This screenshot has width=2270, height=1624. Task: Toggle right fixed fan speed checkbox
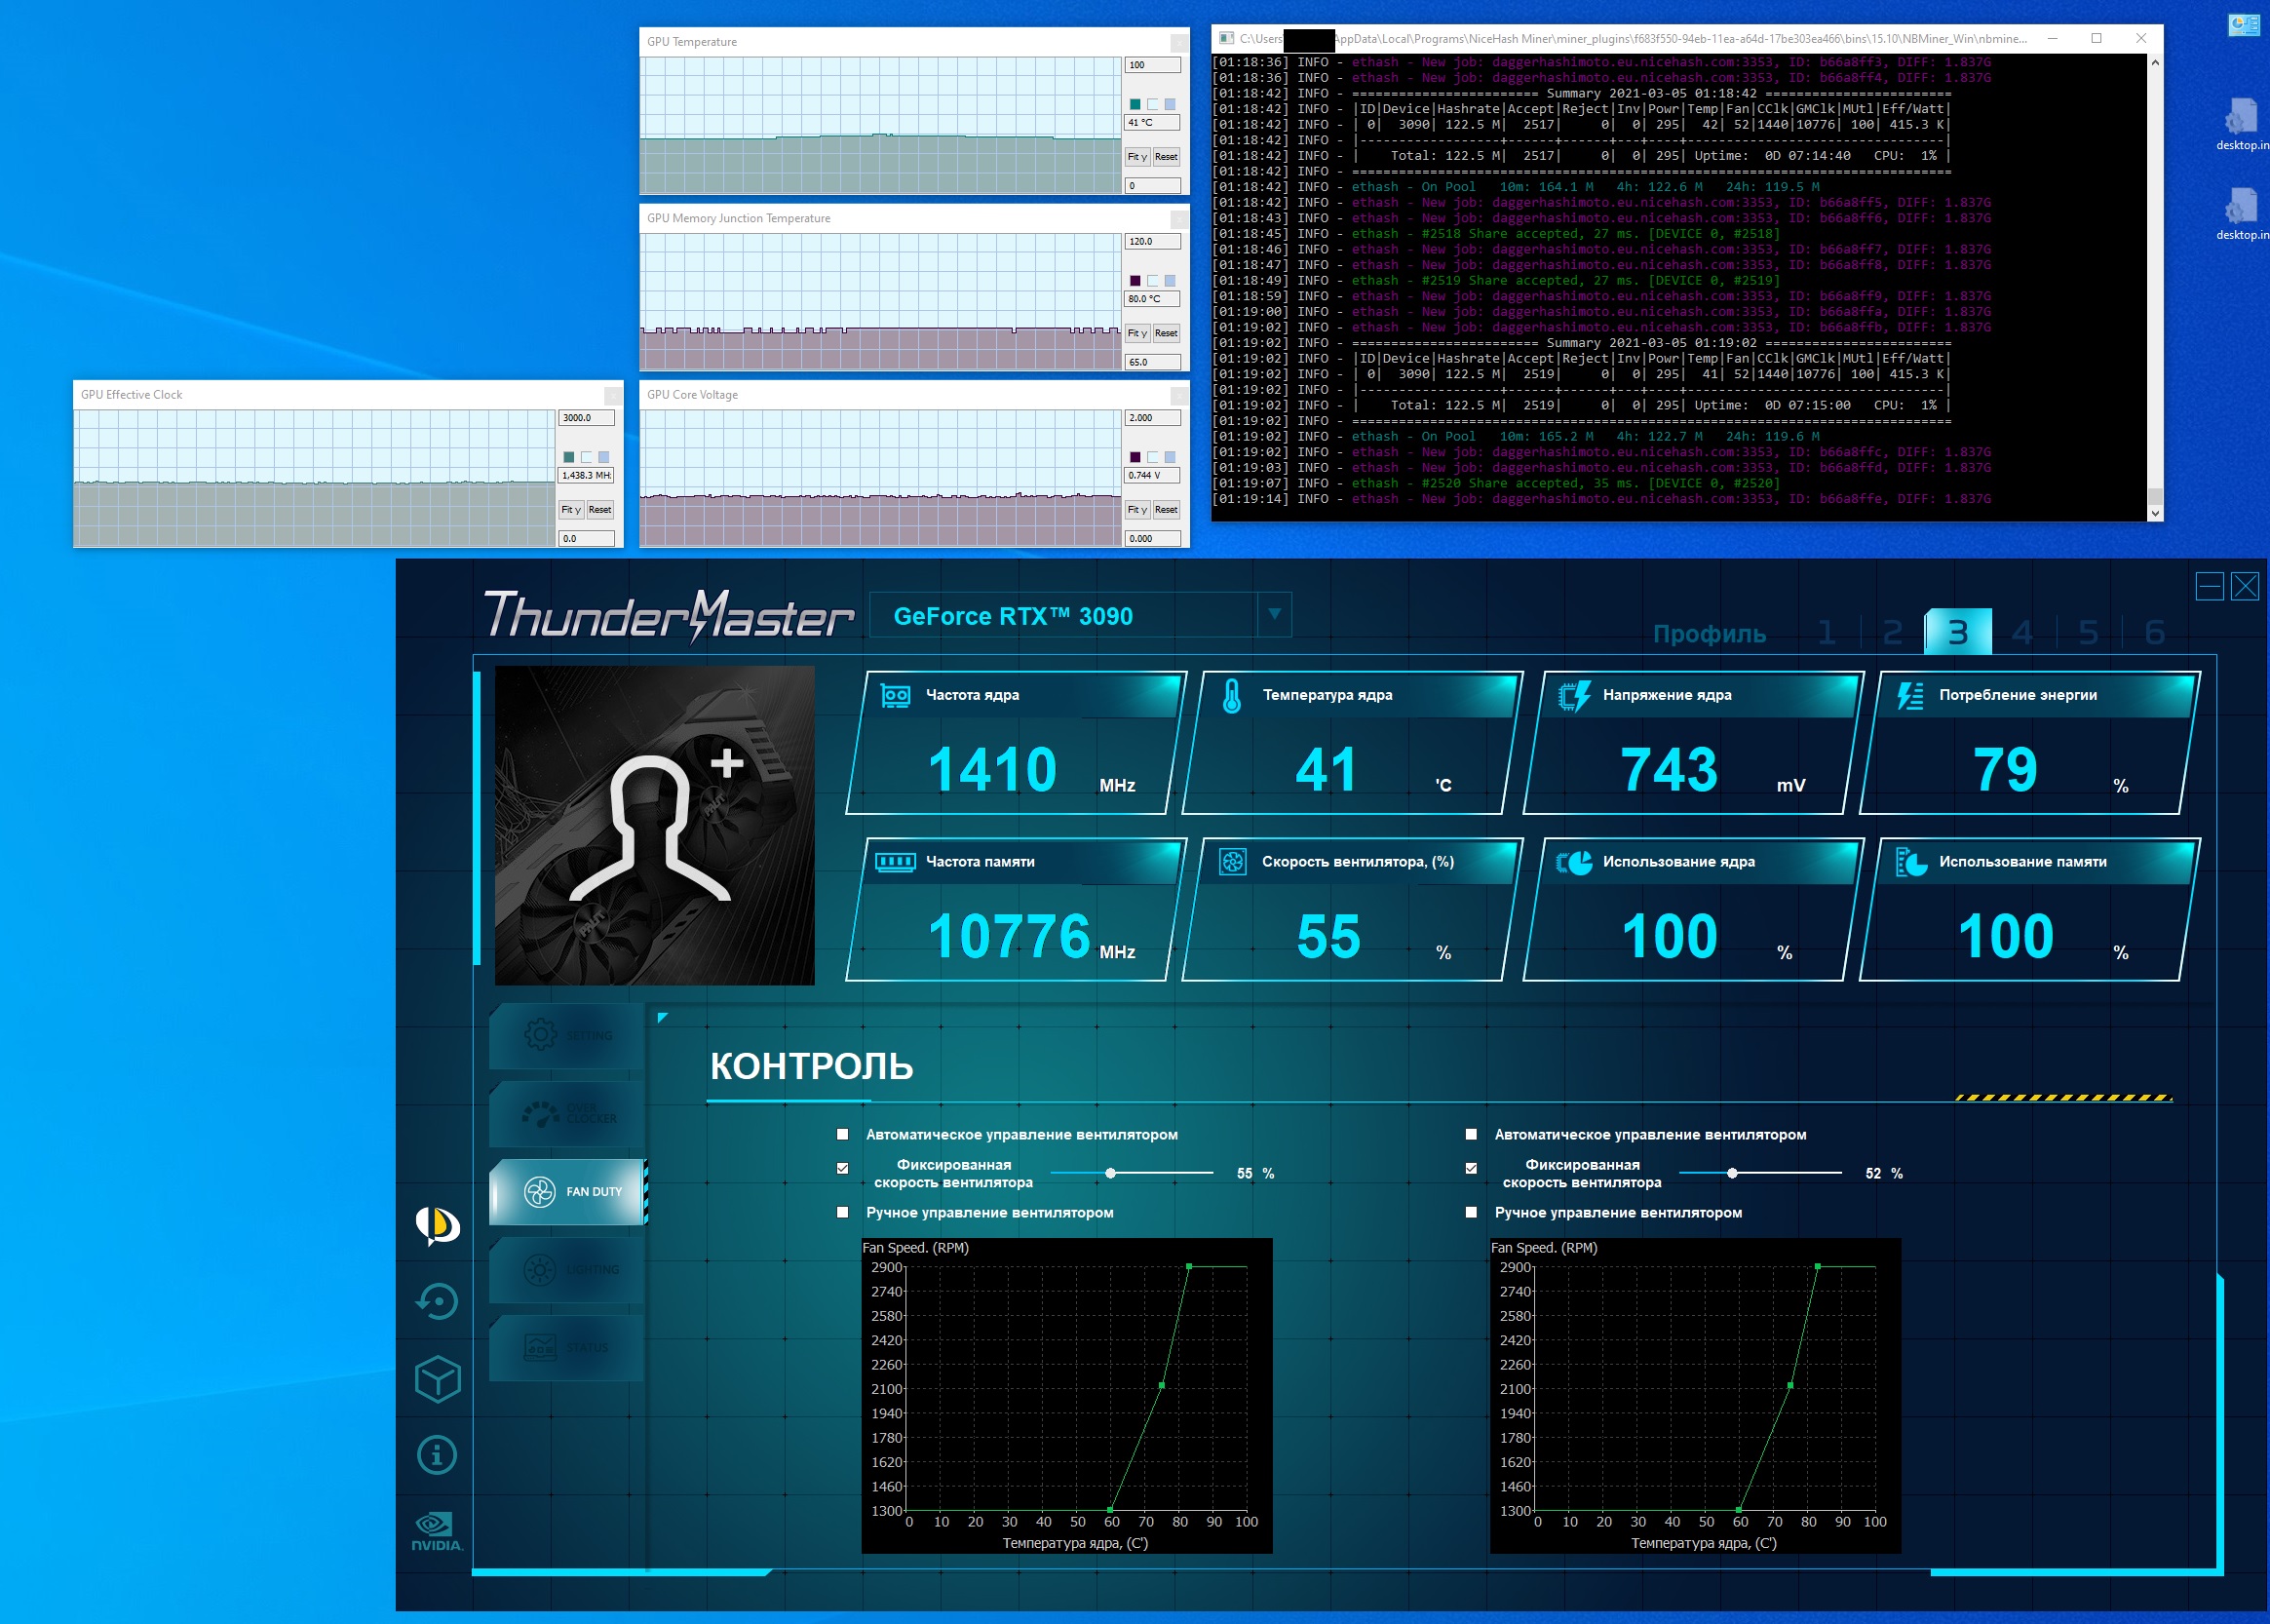pyautogui.click(x=1471, y=1168)
